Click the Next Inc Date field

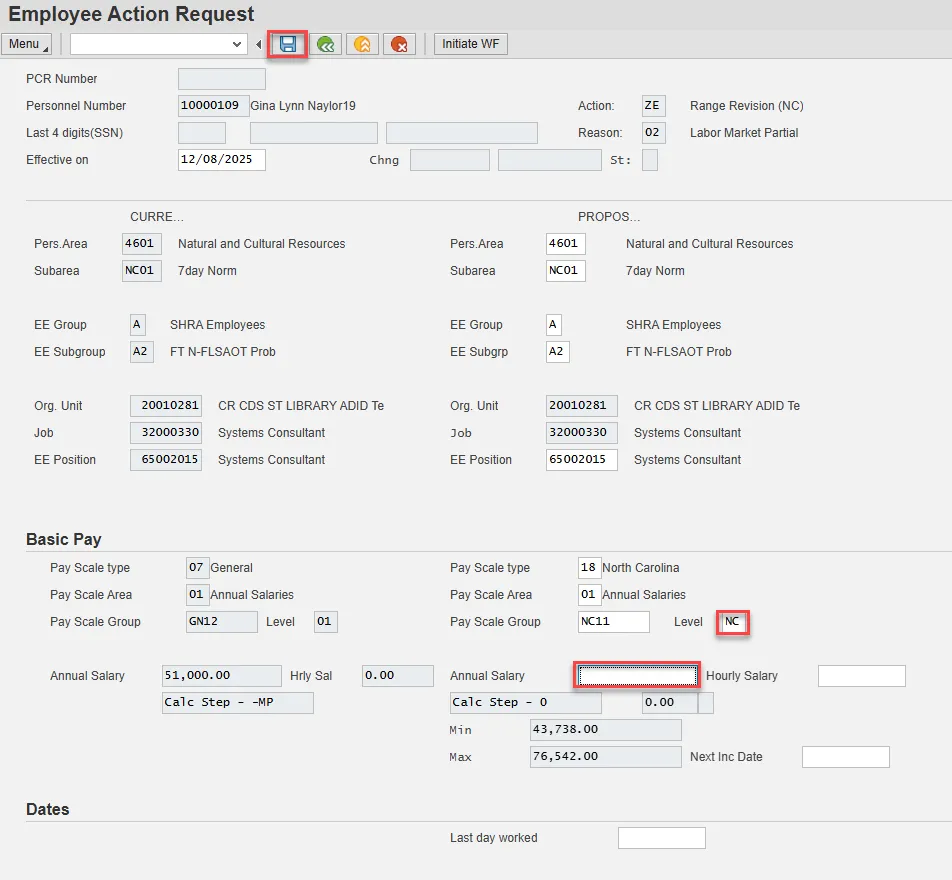click(845, 757)
